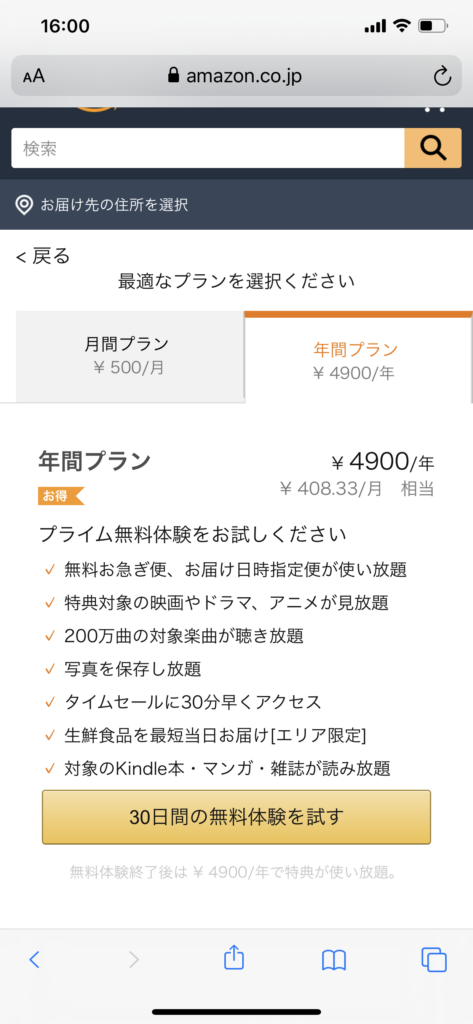Open Safari reader text size AA menu

click(x=34, y=76)
